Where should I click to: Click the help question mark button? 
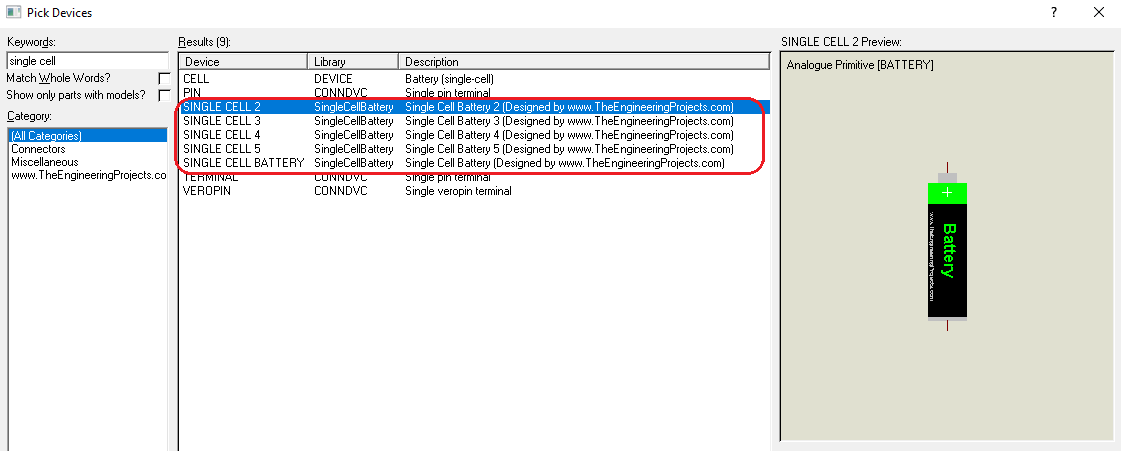(1053, 12)
